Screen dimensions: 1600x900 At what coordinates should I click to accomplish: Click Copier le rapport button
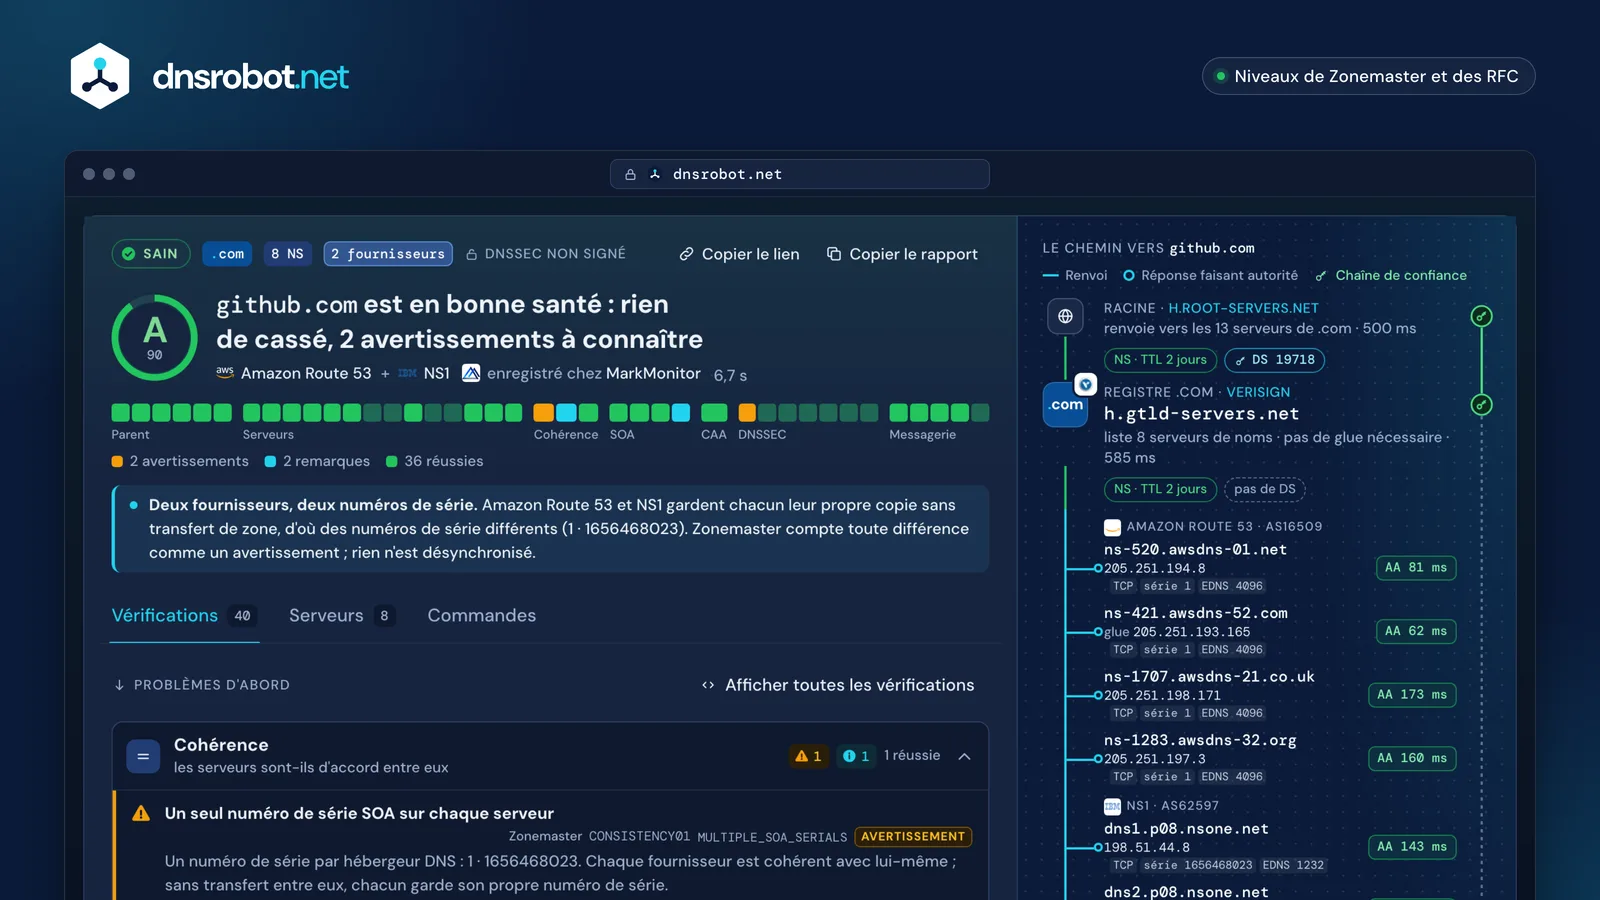(902, 254)
